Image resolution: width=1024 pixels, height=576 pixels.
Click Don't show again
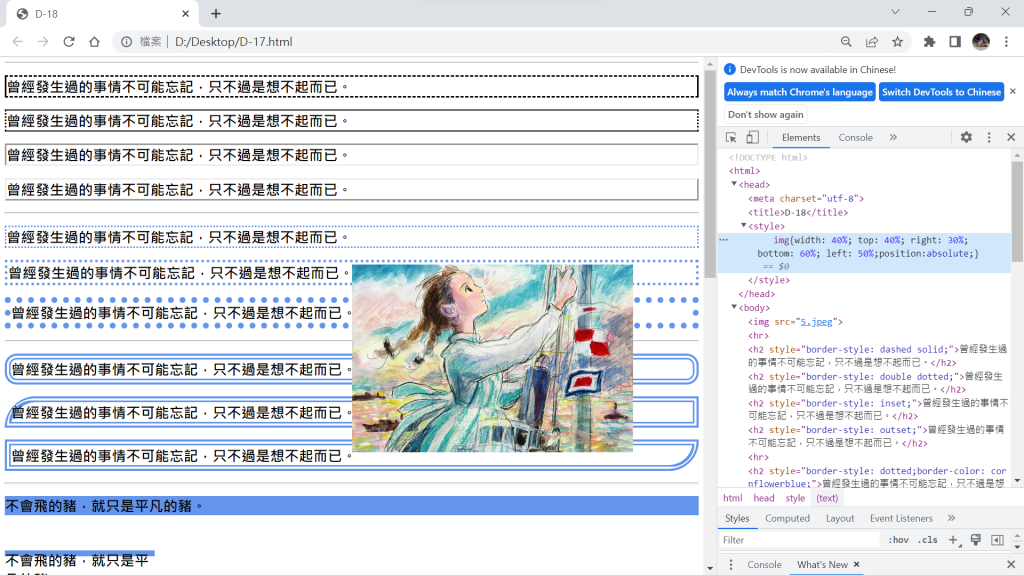[x=765, y=114]
